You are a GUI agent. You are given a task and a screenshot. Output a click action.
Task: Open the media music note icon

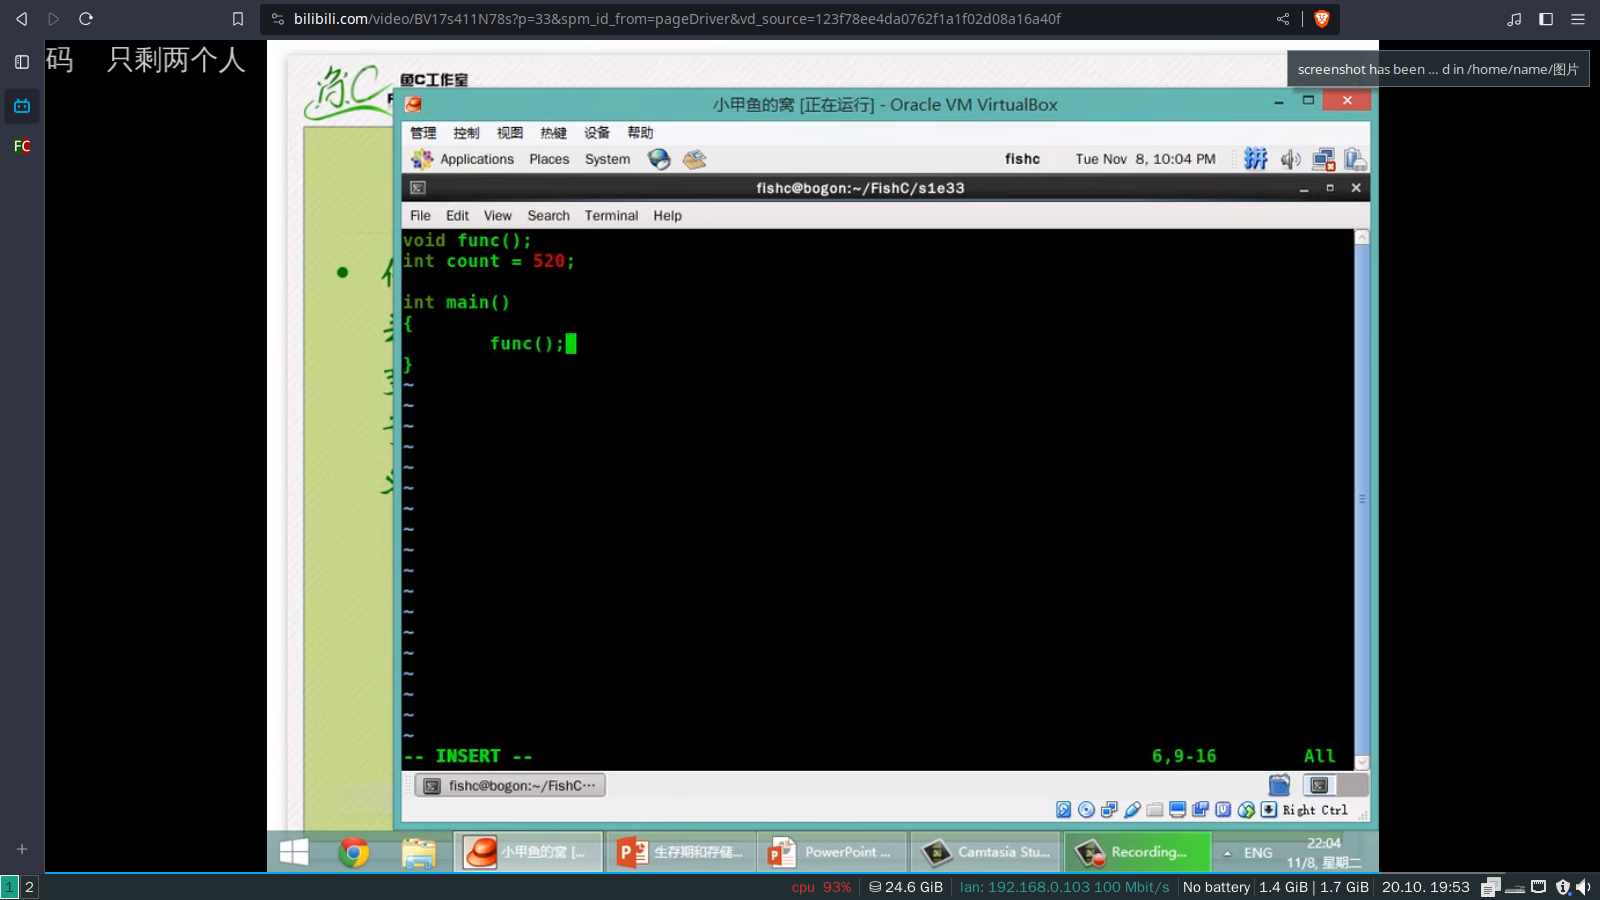[1514, 19]
